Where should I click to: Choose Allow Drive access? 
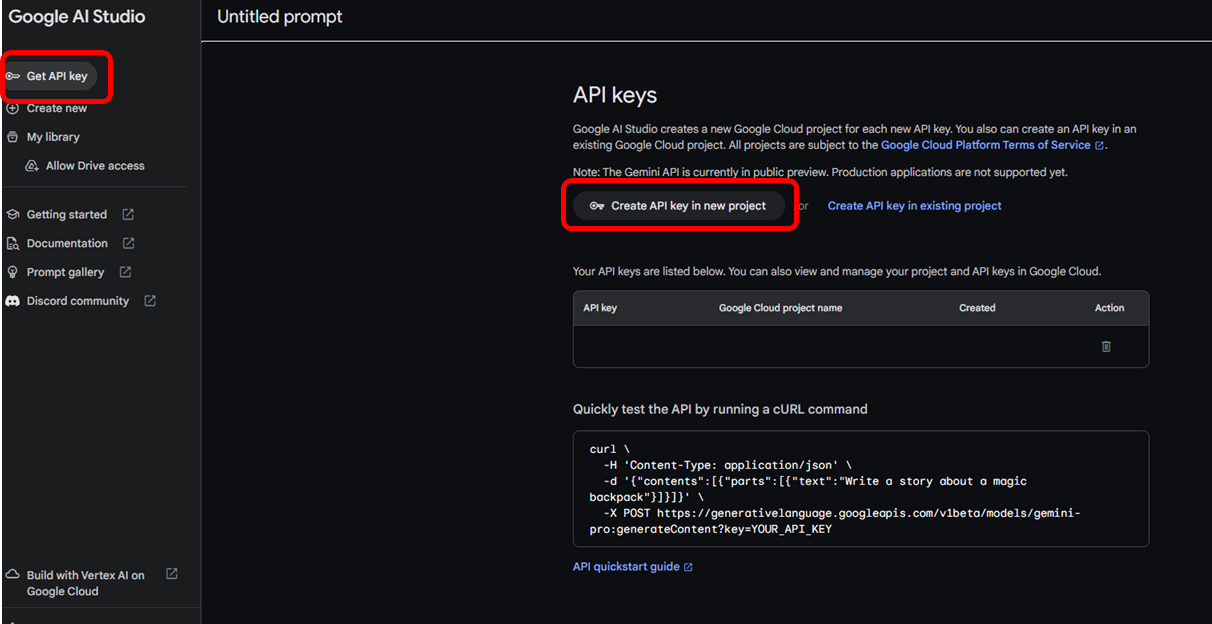(x=95, y=166)
